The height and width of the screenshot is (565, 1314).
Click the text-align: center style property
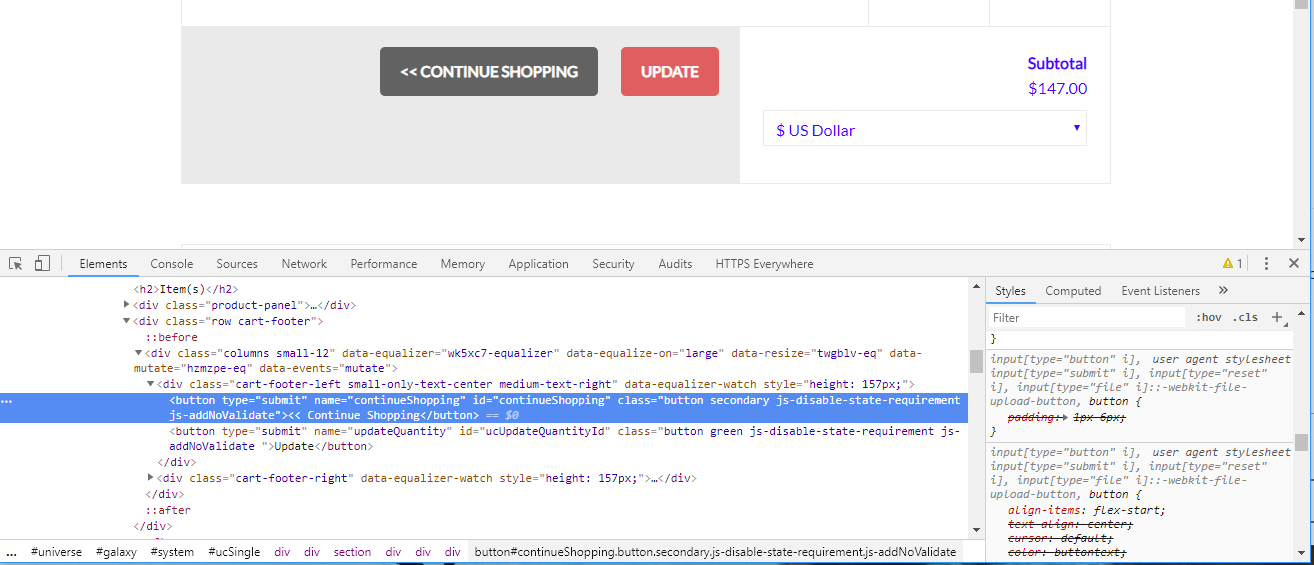tap(1070, 524)
